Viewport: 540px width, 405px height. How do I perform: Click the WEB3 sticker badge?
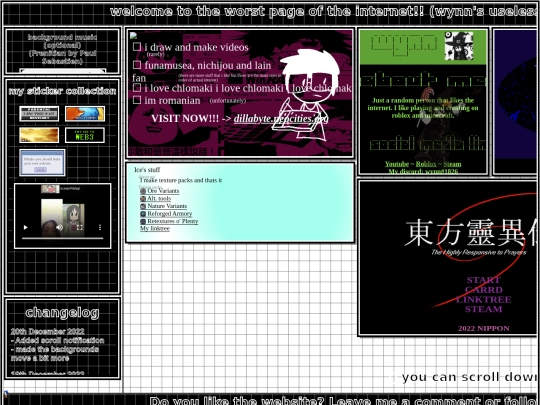click(x=85, y=135)
